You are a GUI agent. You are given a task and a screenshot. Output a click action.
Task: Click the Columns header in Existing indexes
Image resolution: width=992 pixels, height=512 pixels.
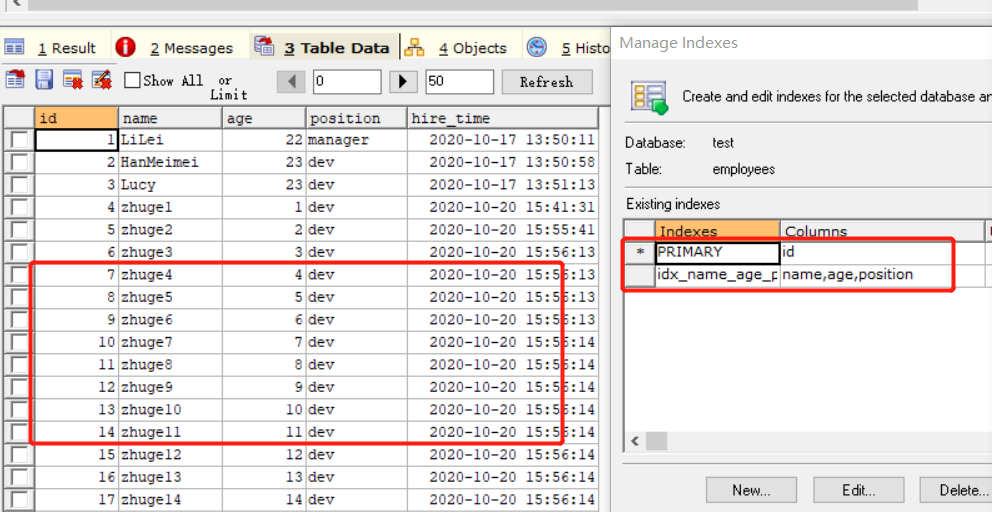click(x=882, y=231)
